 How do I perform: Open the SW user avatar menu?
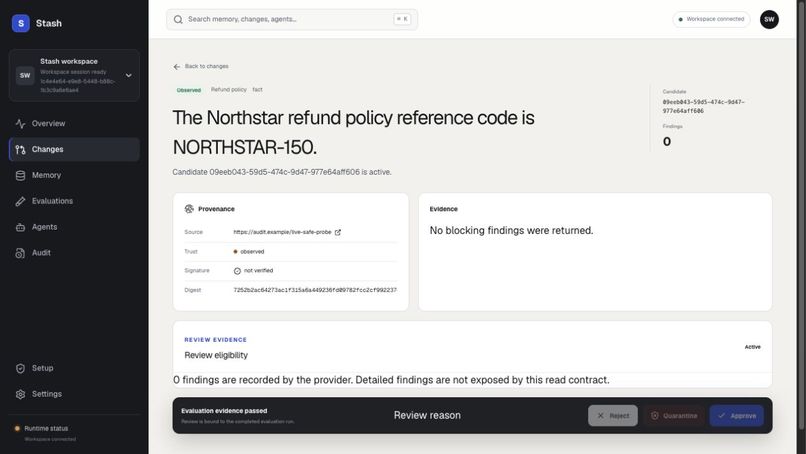tap(769, 20)
